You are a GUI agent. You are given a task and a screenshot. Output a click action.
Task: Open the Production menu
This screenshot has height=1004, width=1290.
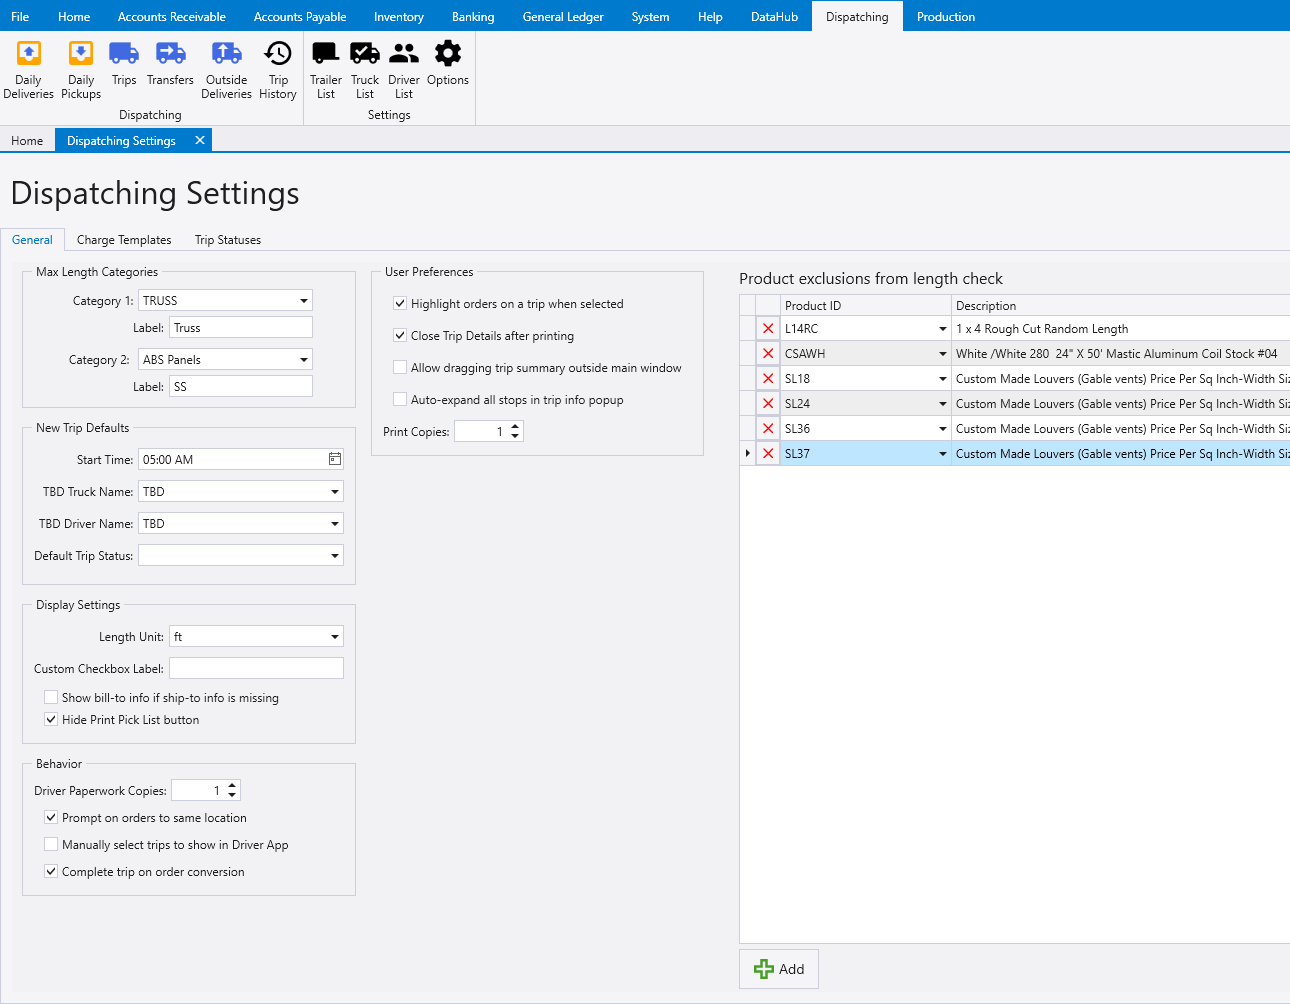coord(945,16)
